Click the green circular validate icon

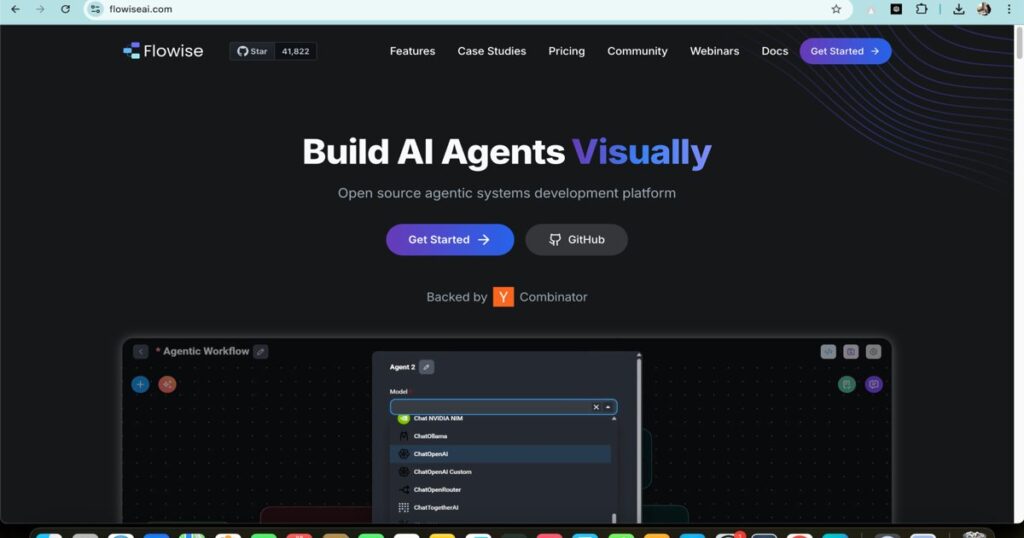pos(846,385)
